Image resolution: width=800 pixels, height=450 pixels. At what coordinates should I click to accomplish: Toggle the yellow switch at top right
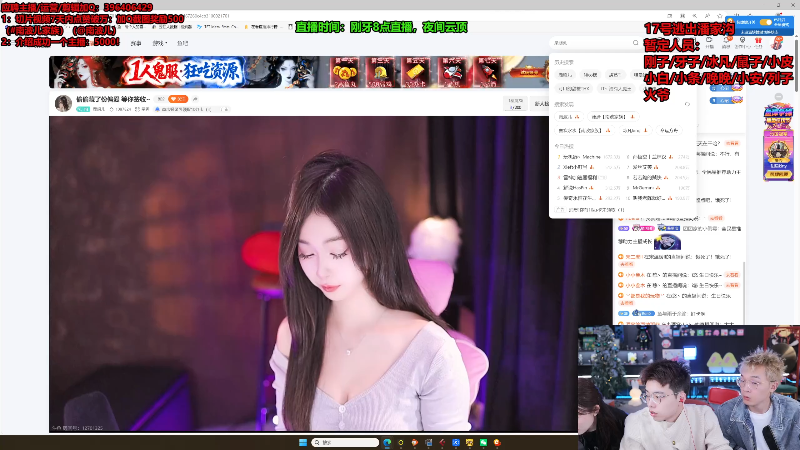pos(765,22)
